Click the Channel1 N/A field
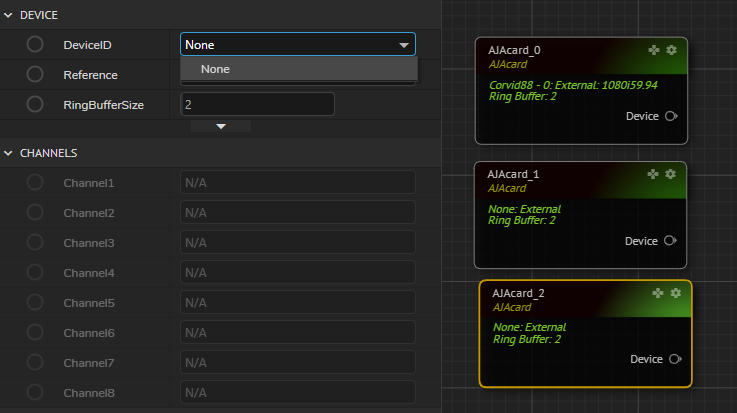 pyautogui.click(x=297, y=183)
